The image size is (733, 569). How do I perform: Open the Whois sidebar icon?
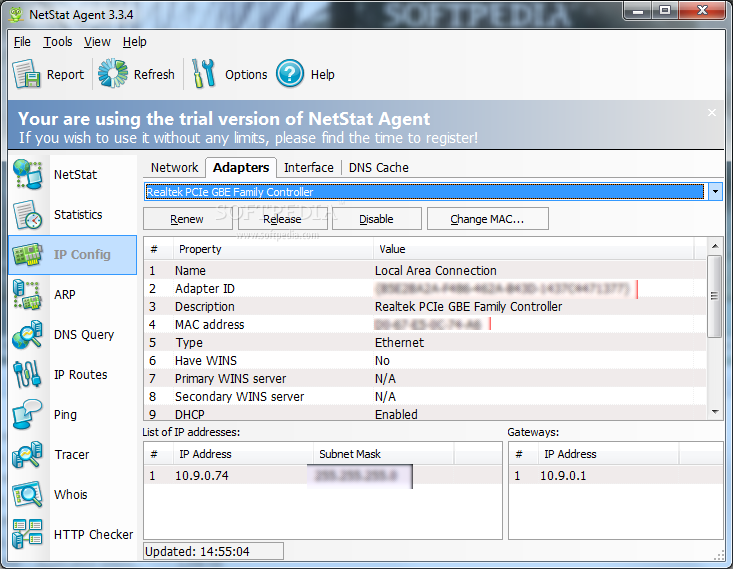(x=28, y=495)
